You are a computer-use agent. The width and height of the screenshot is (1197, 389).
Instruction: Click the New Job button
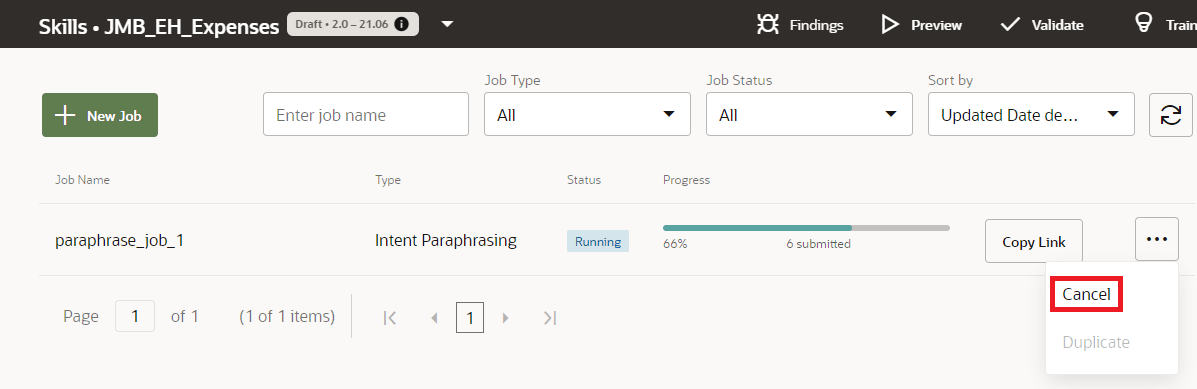[100, 115]
